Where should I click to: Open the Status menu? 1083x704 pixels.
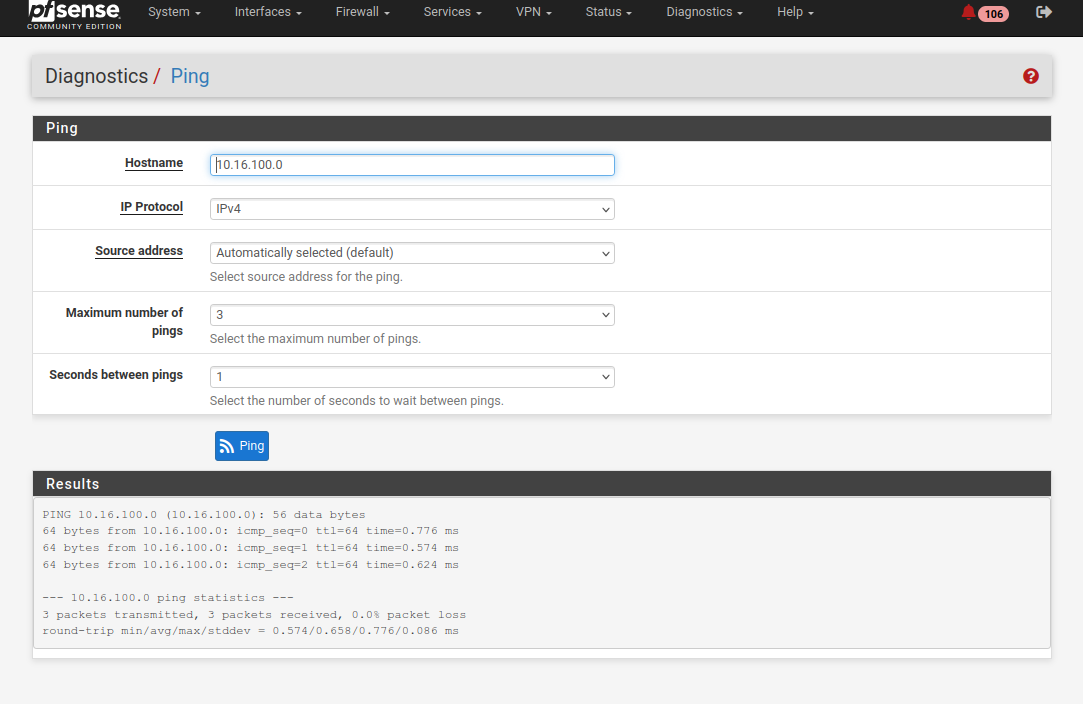pyautogui.click(x=608, y=12)
